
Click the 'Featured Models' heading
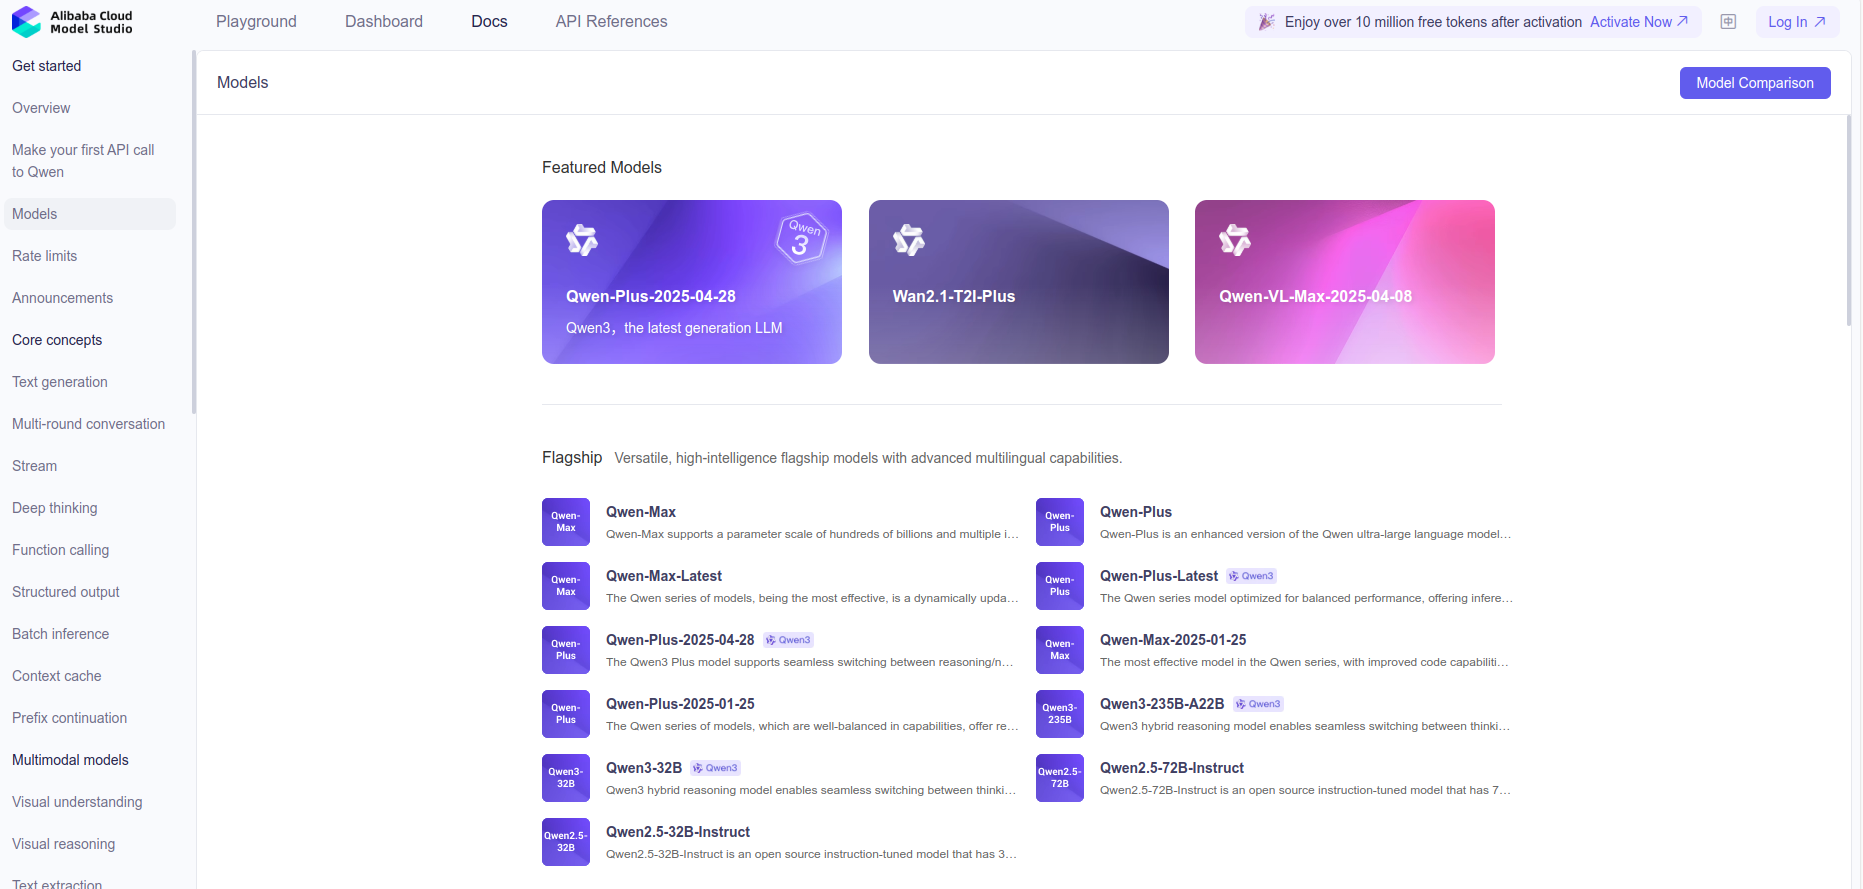click(x=602, y=167)
